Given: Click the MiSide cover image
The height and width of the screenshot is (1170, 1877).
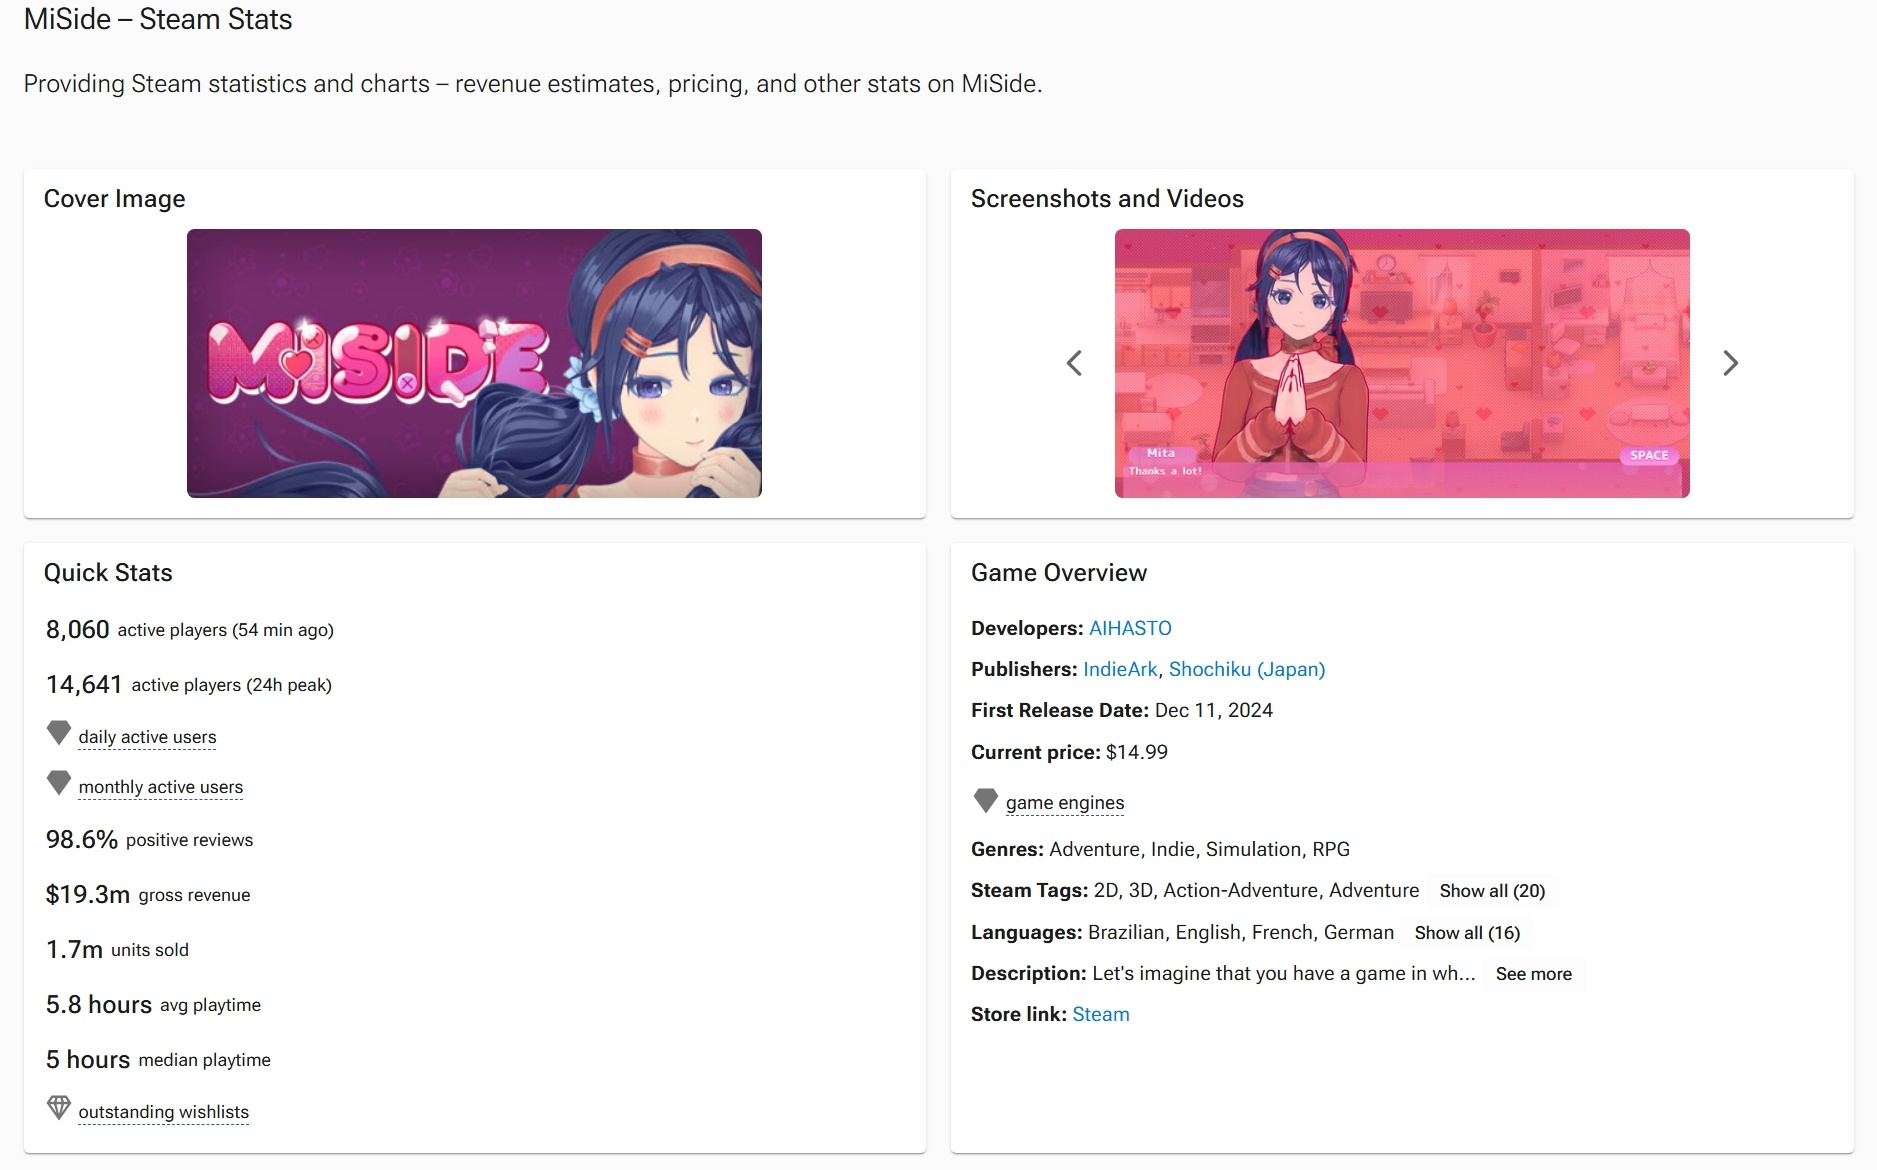Looking at the screenshot, I should click(474, 363).
